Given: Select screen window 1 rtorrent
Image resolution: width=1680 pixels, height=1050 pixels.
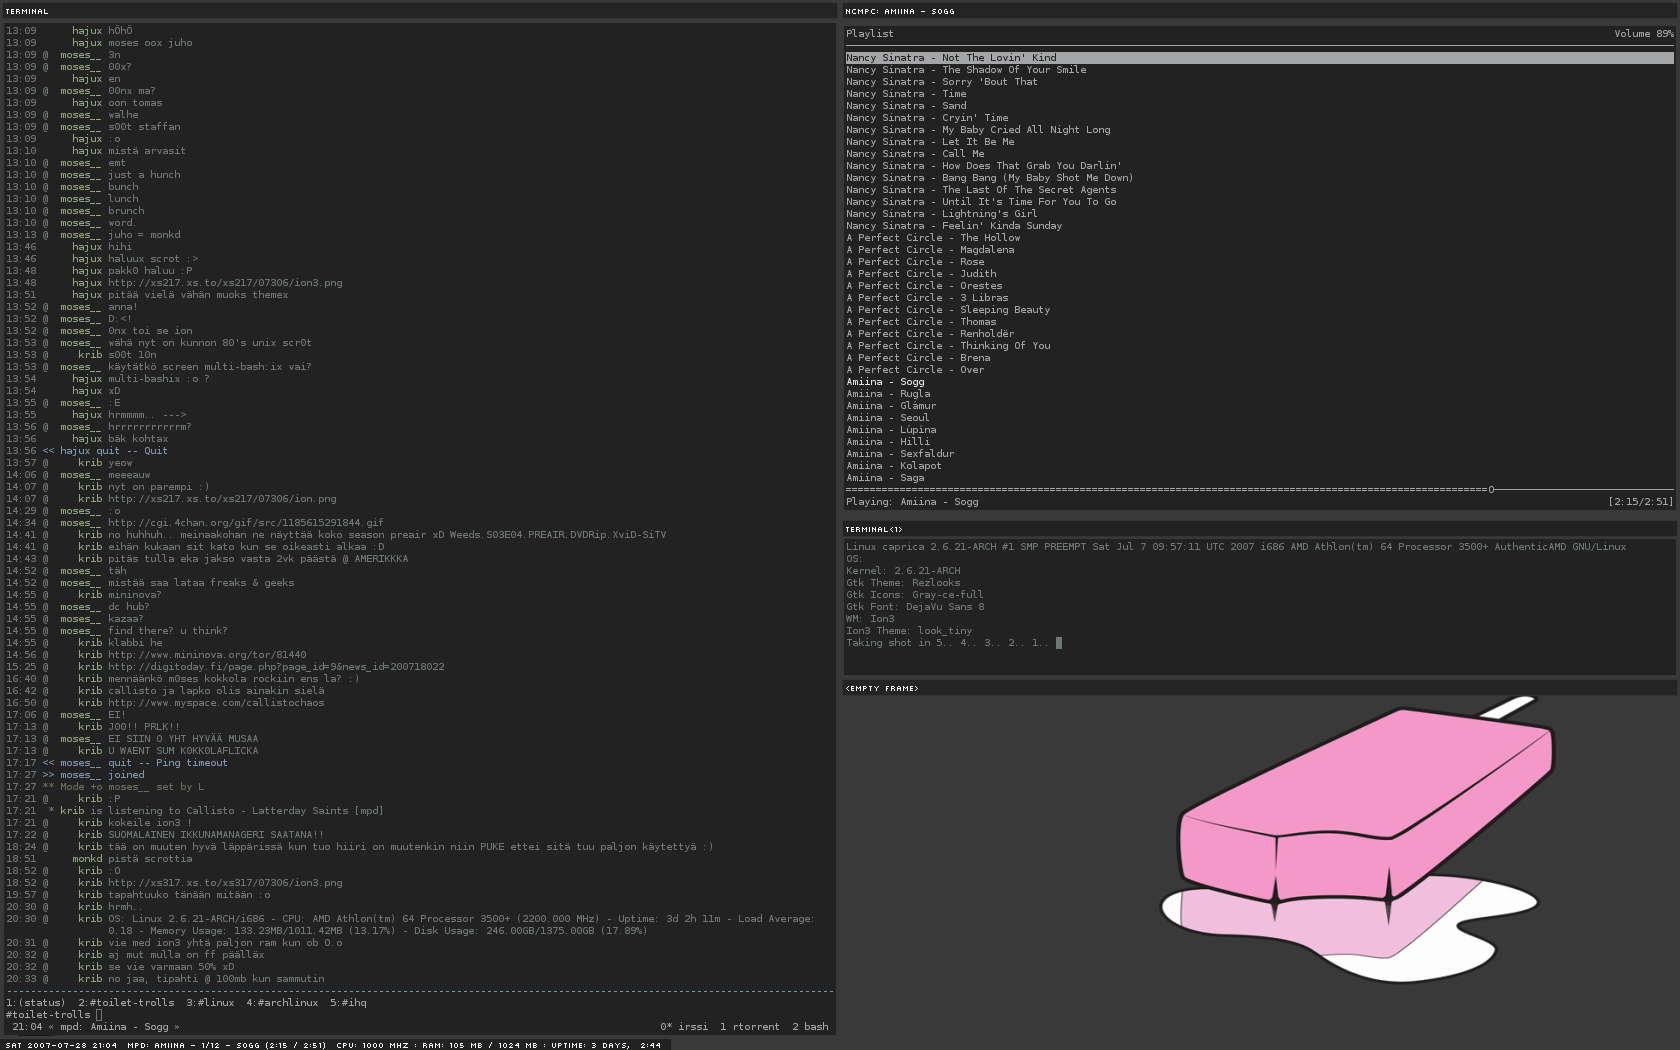Looking at the screenshot, I should [x=750, y=1026].
